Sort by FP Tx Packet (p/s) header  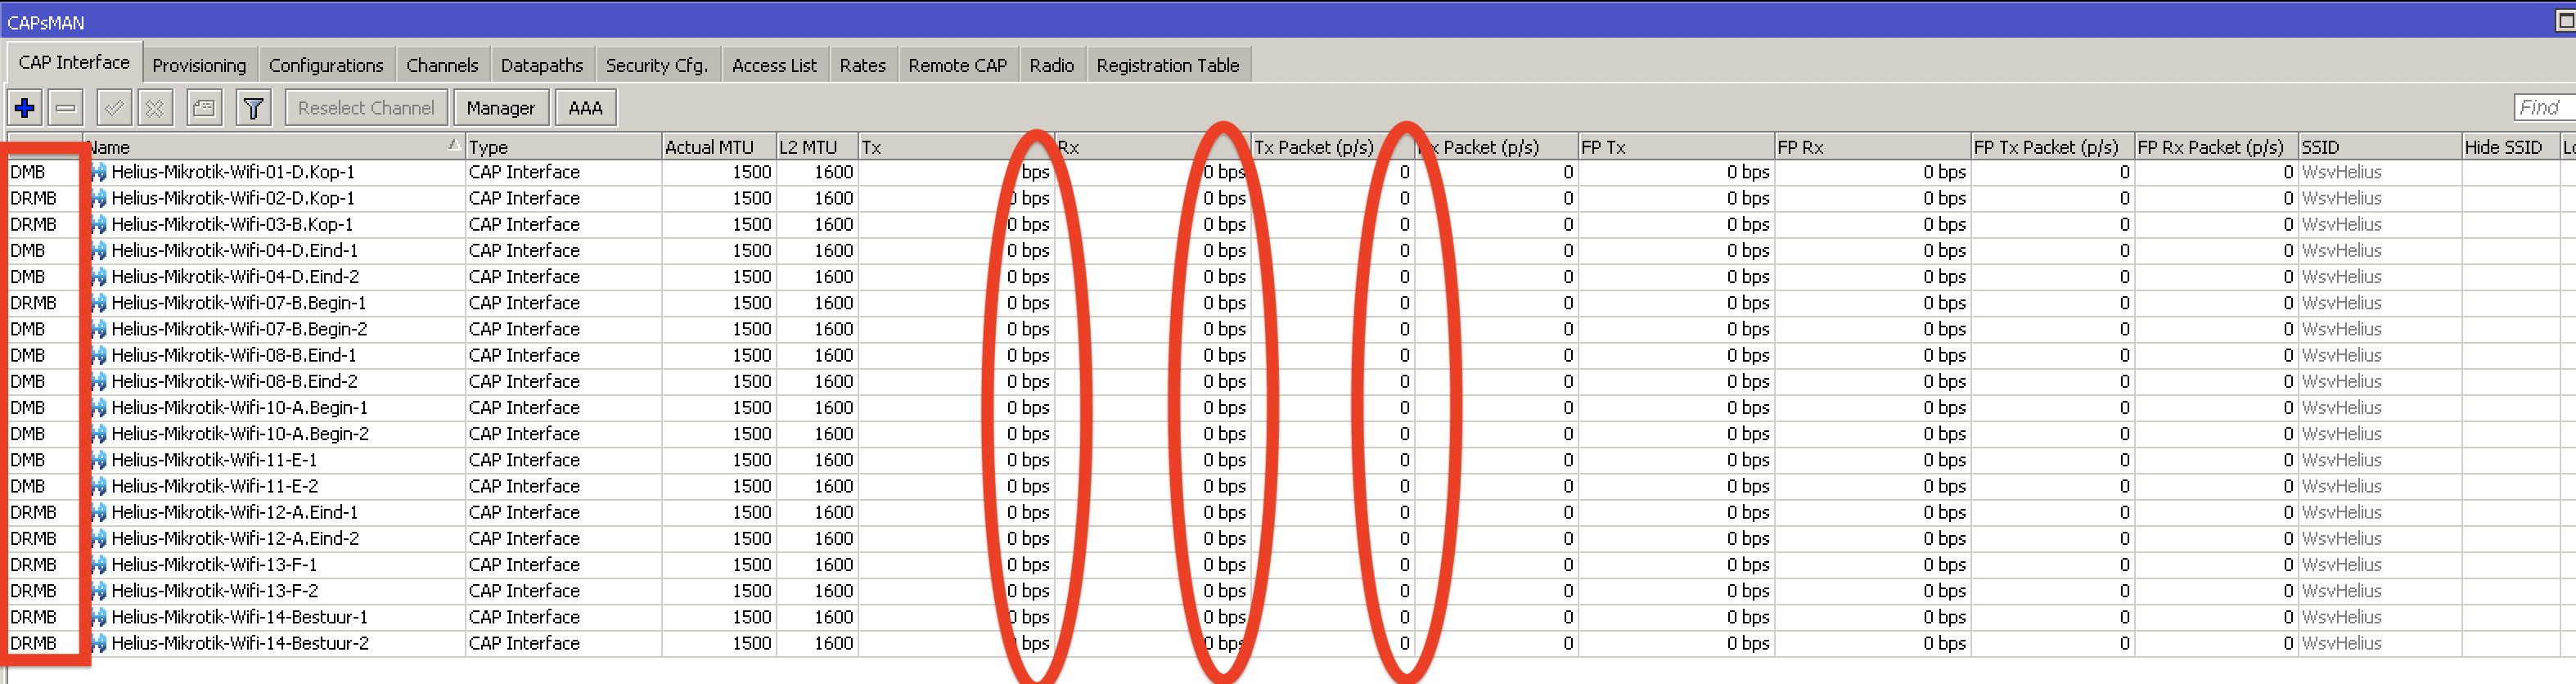click(x=2052, y=147)
